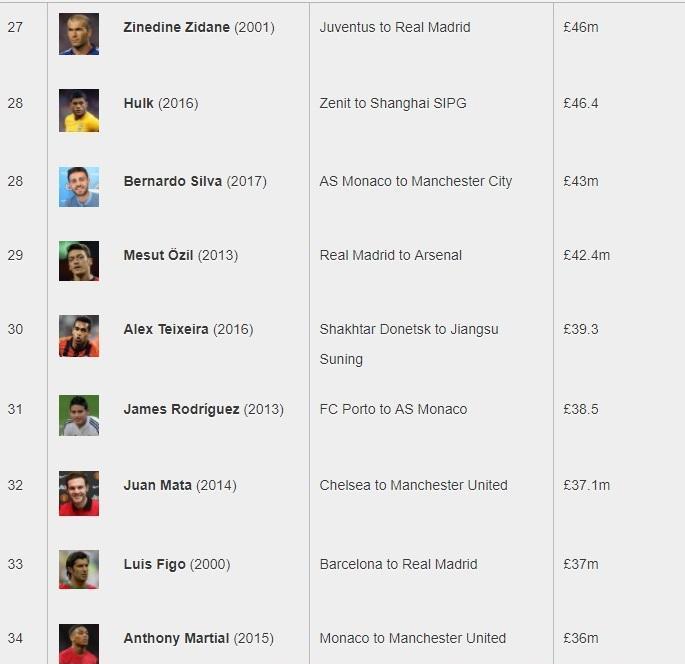The image size is (685, 664).
Task: Open Hulk's player photo
Action: point(79,111)
